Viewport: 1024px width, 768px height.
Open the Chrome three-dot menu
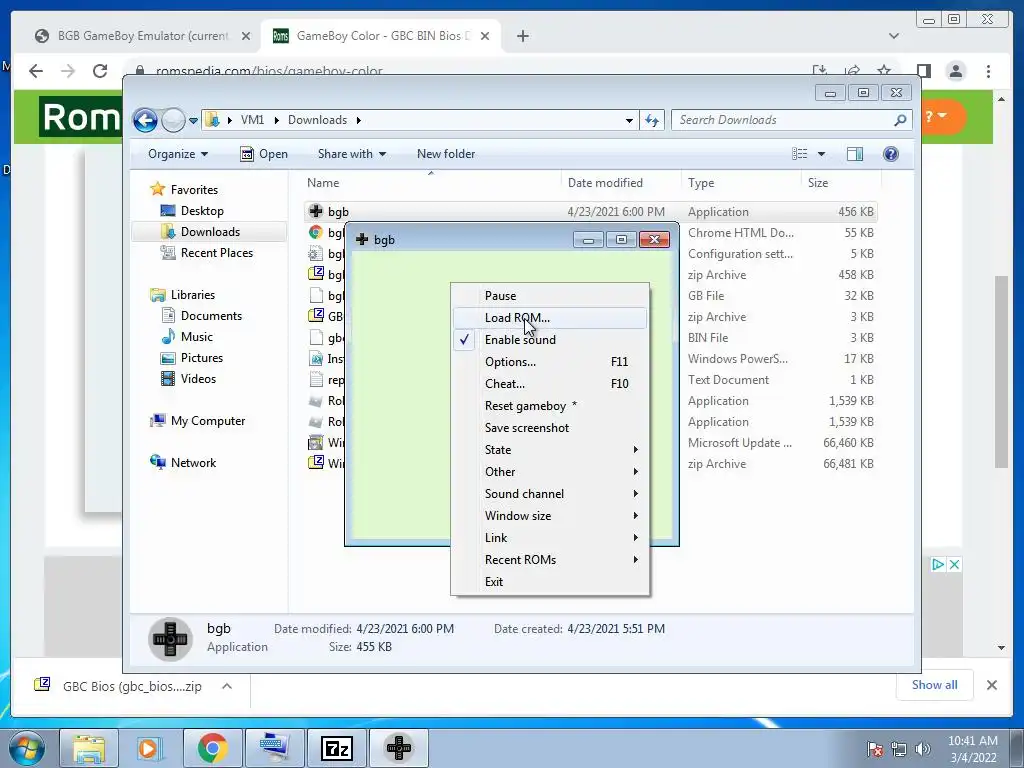[x=988, y=71]
